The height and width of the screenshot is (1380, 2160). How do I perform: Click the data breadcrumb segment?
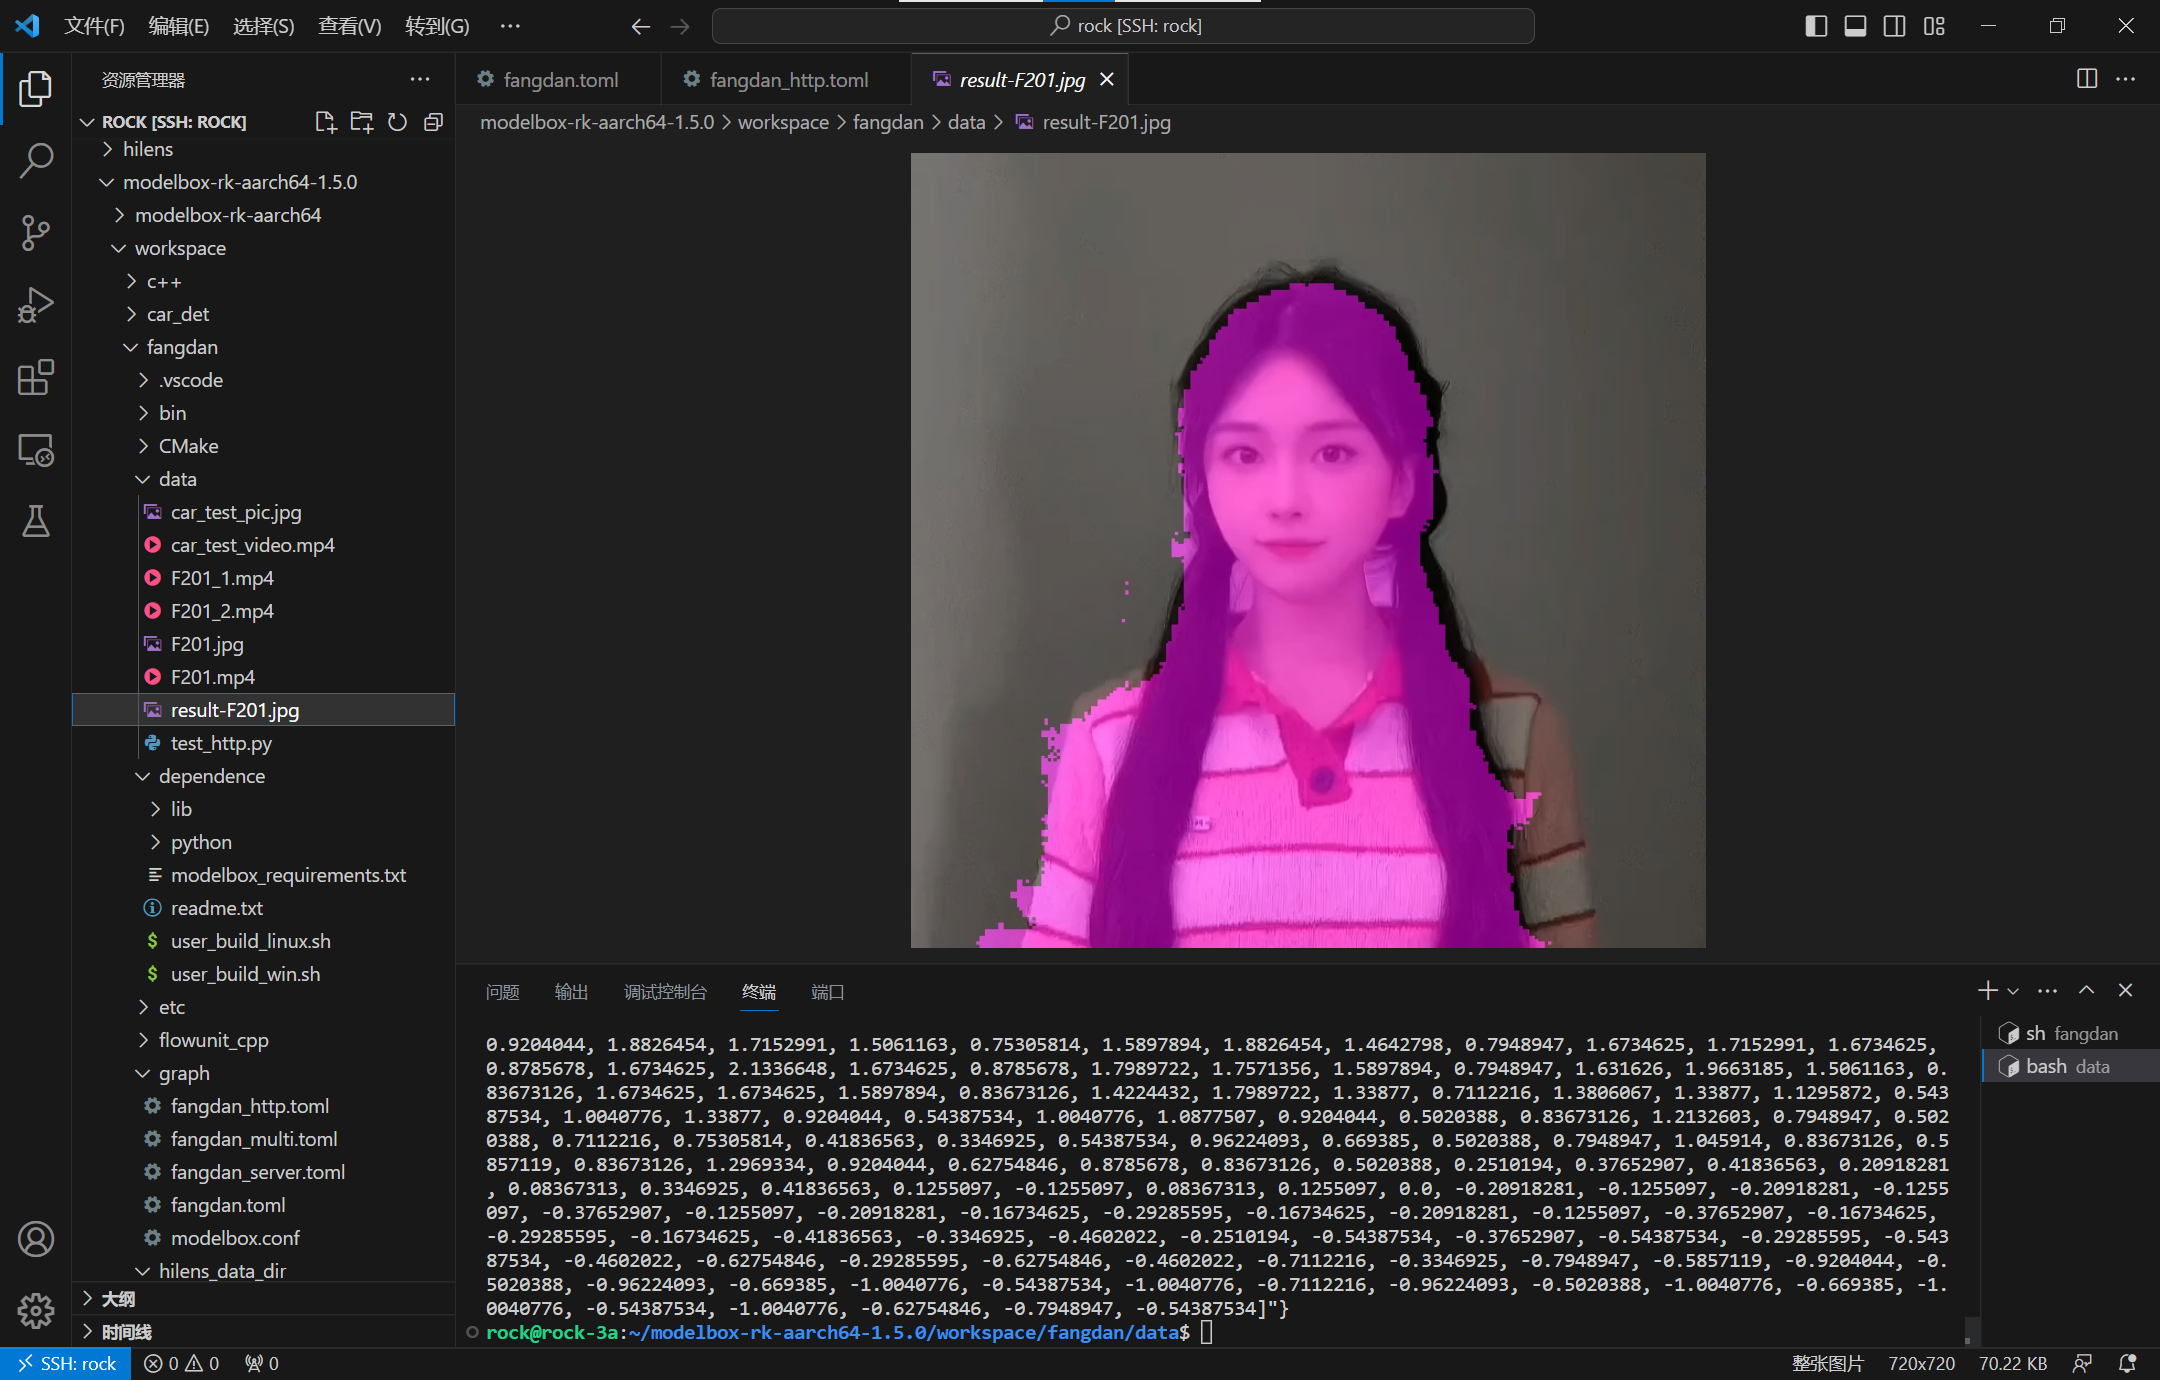(x=966, y=122)
